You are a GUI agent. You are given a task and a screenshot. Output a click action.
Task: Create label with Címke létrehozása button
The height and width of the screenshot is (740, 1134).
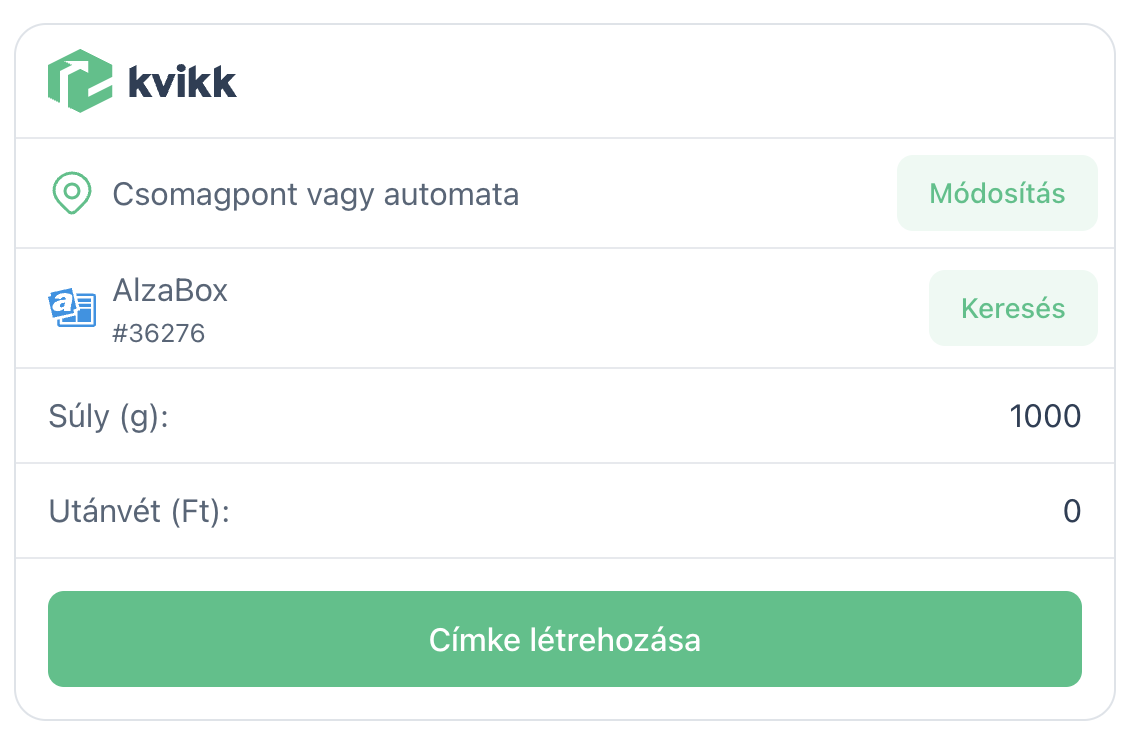[x=565, y=639]
